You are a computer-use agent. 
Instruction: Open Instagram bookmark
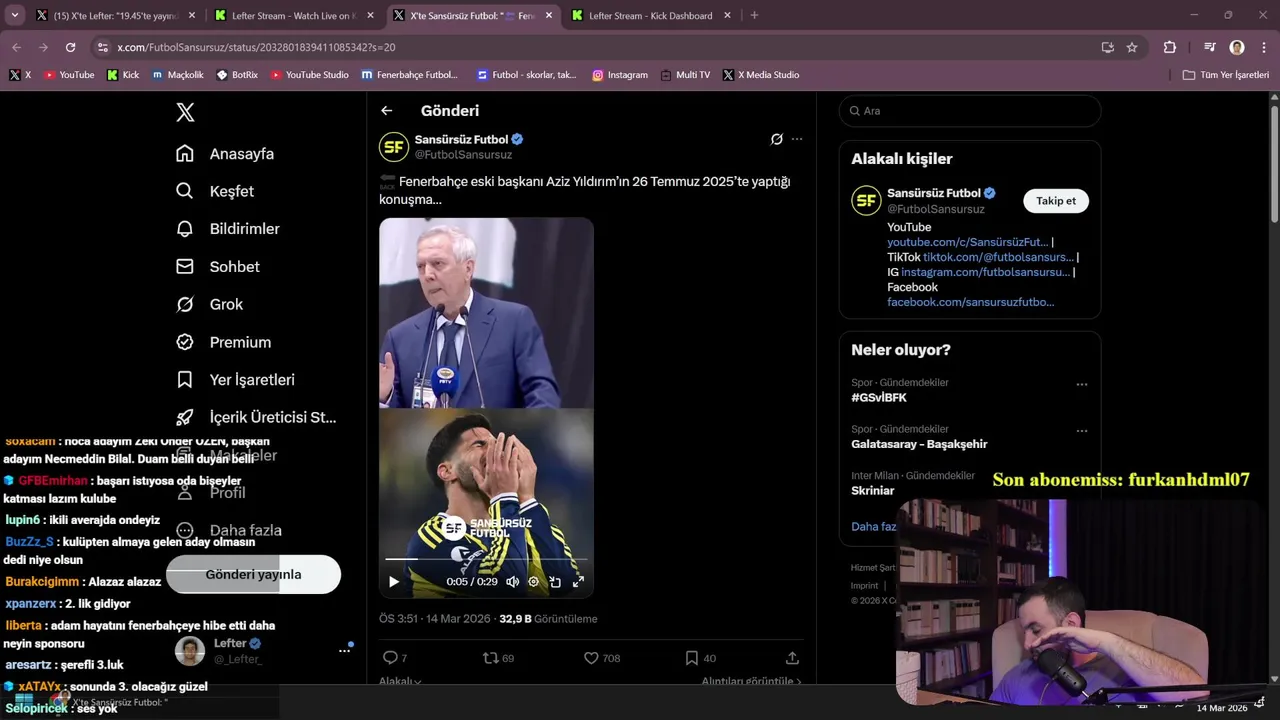pyautogui.click(x=620, y=75)
